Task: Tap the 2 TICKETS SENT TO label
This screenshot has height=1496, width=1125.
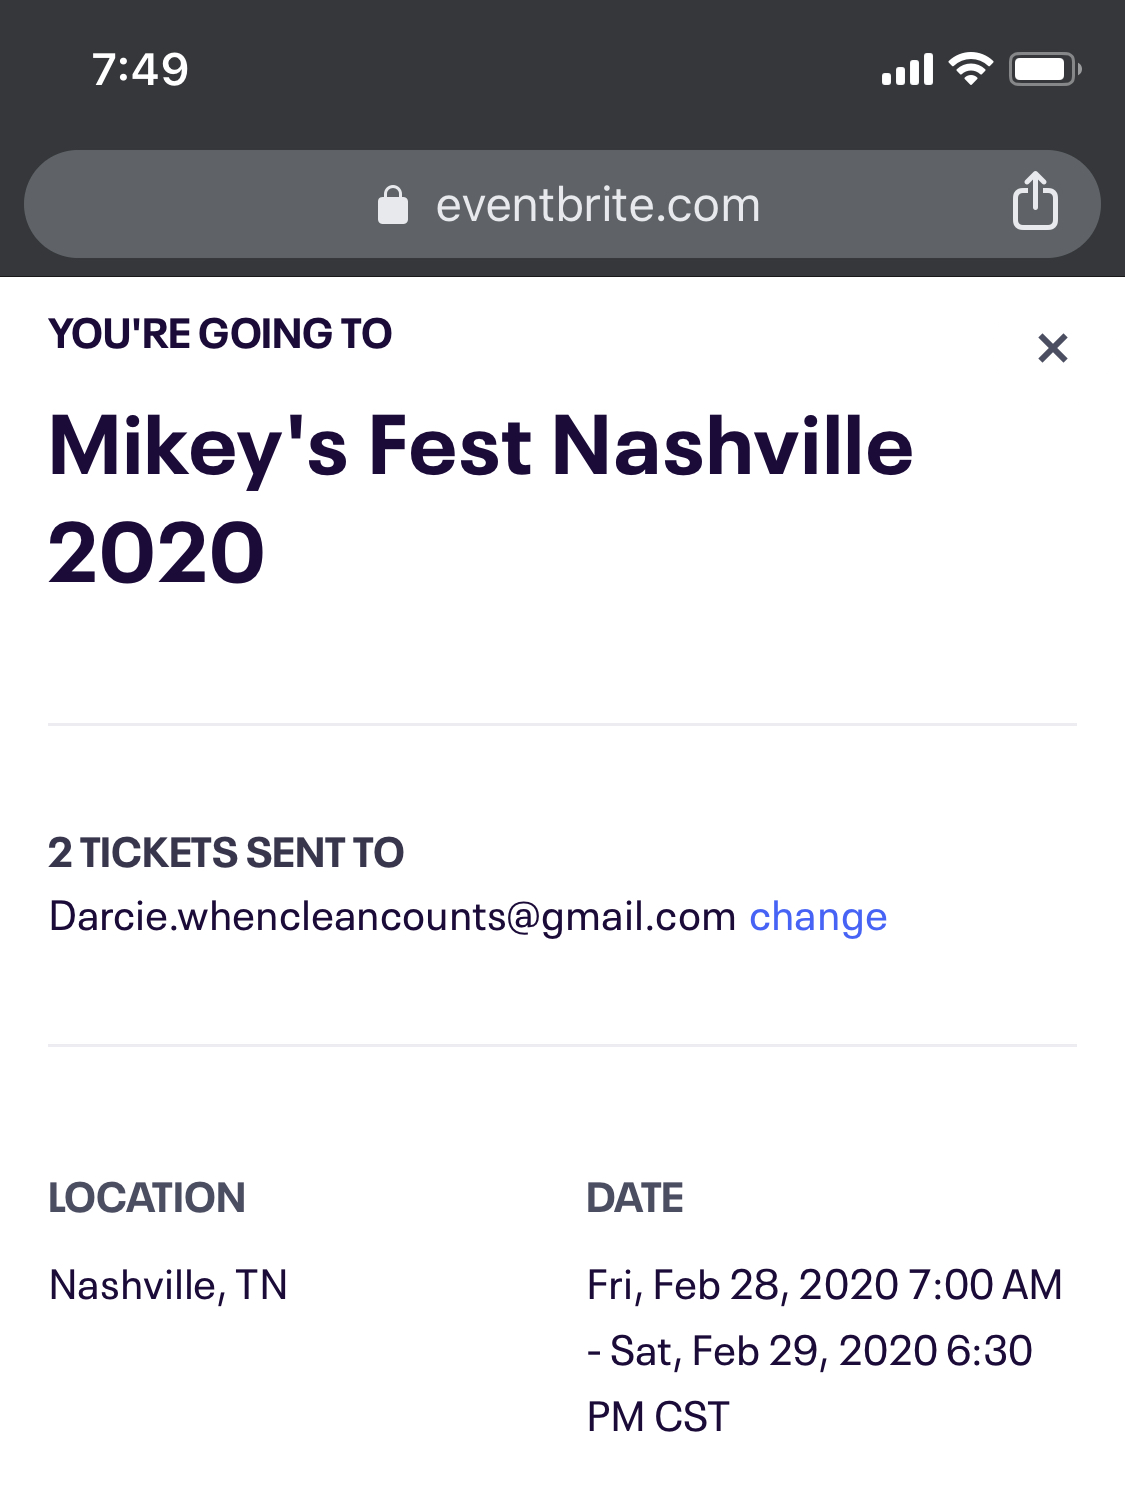Action: pos(226,853)
